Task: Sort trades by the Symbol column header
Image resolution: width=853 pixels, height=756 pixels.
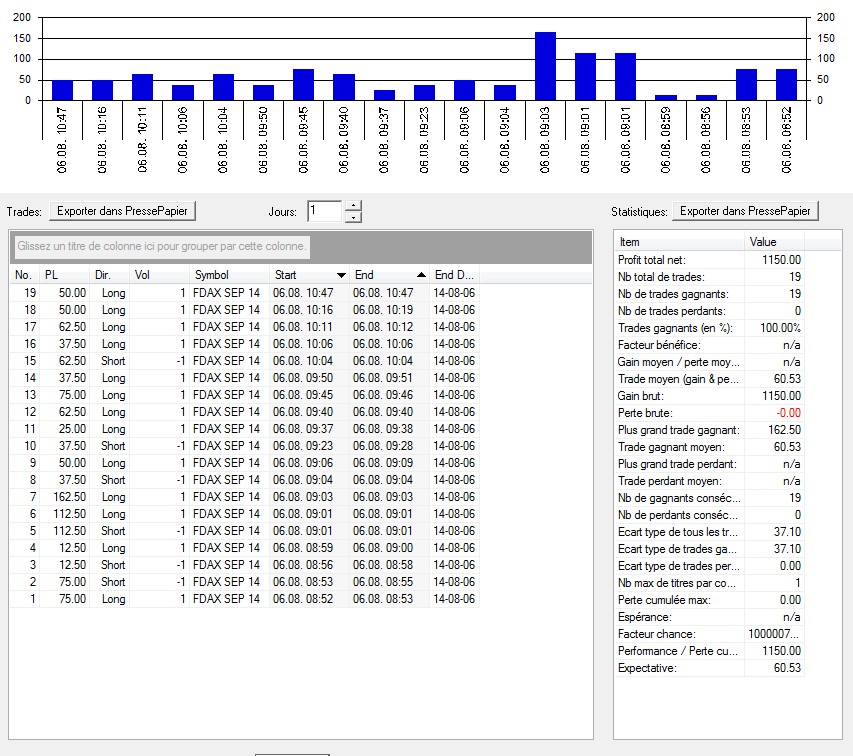Action: coord(228,275)
